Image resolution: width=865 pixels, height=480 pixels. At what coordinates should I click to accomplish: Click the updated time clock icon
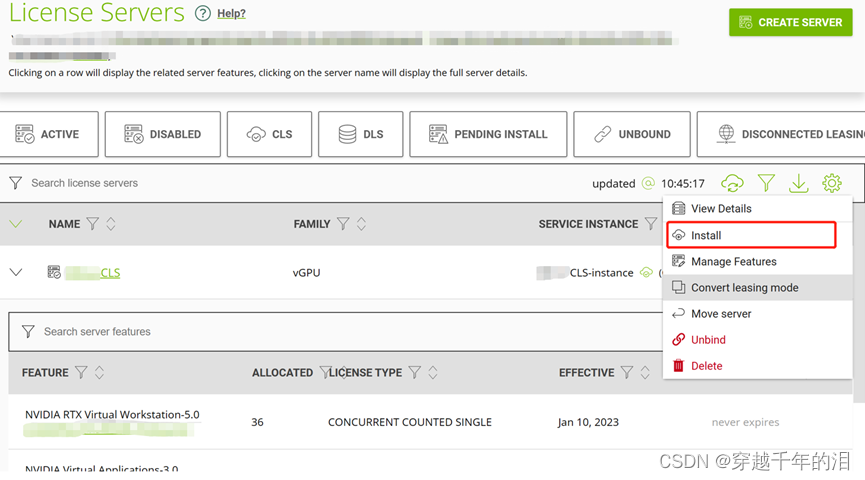pyautogui.click(x=648, y=183)
